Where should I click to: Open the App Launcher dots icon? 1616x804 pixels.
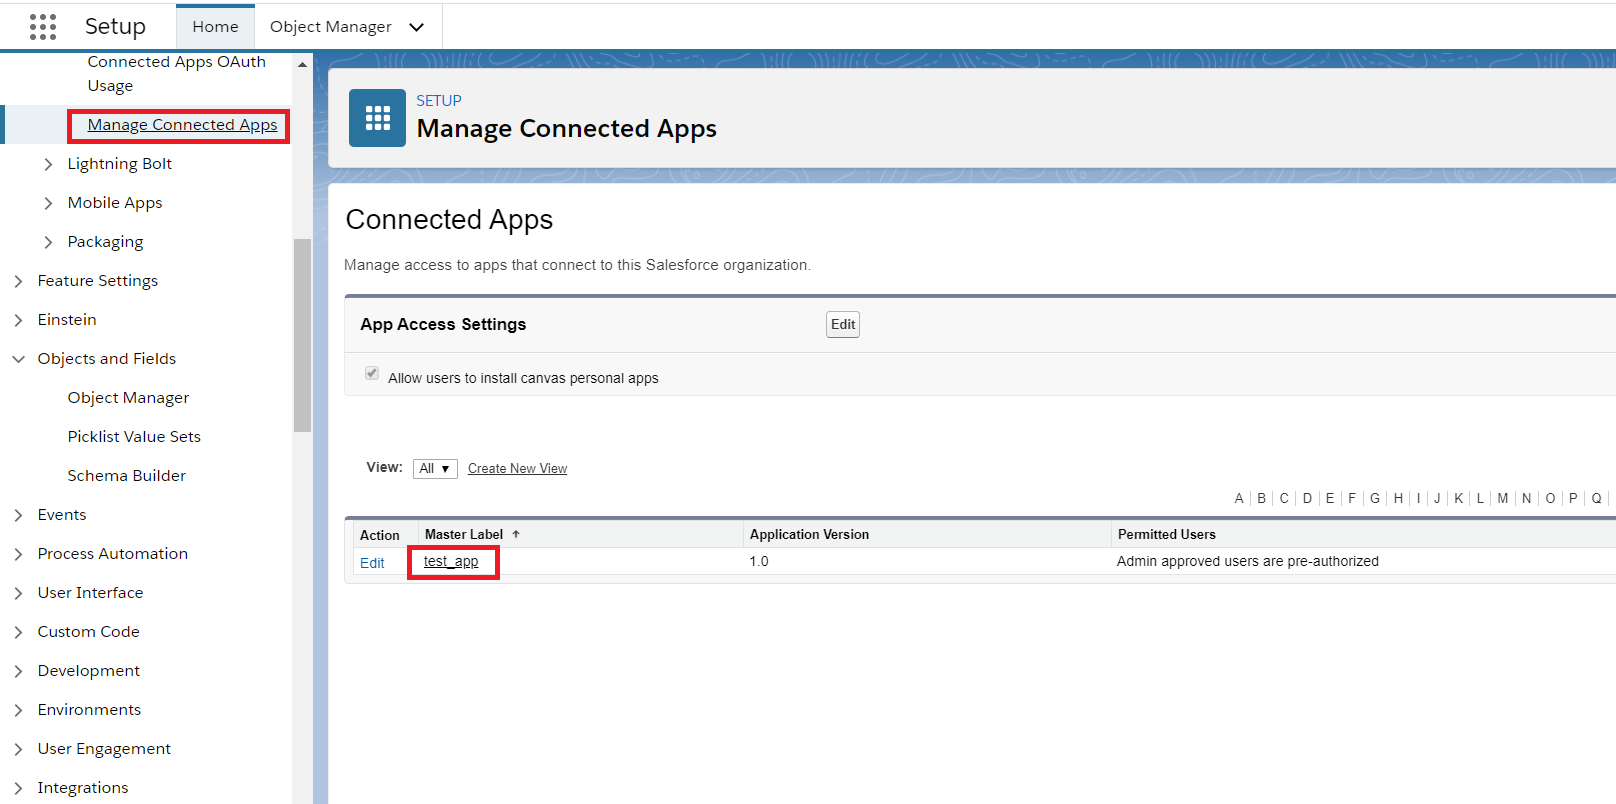pos(43,27)
